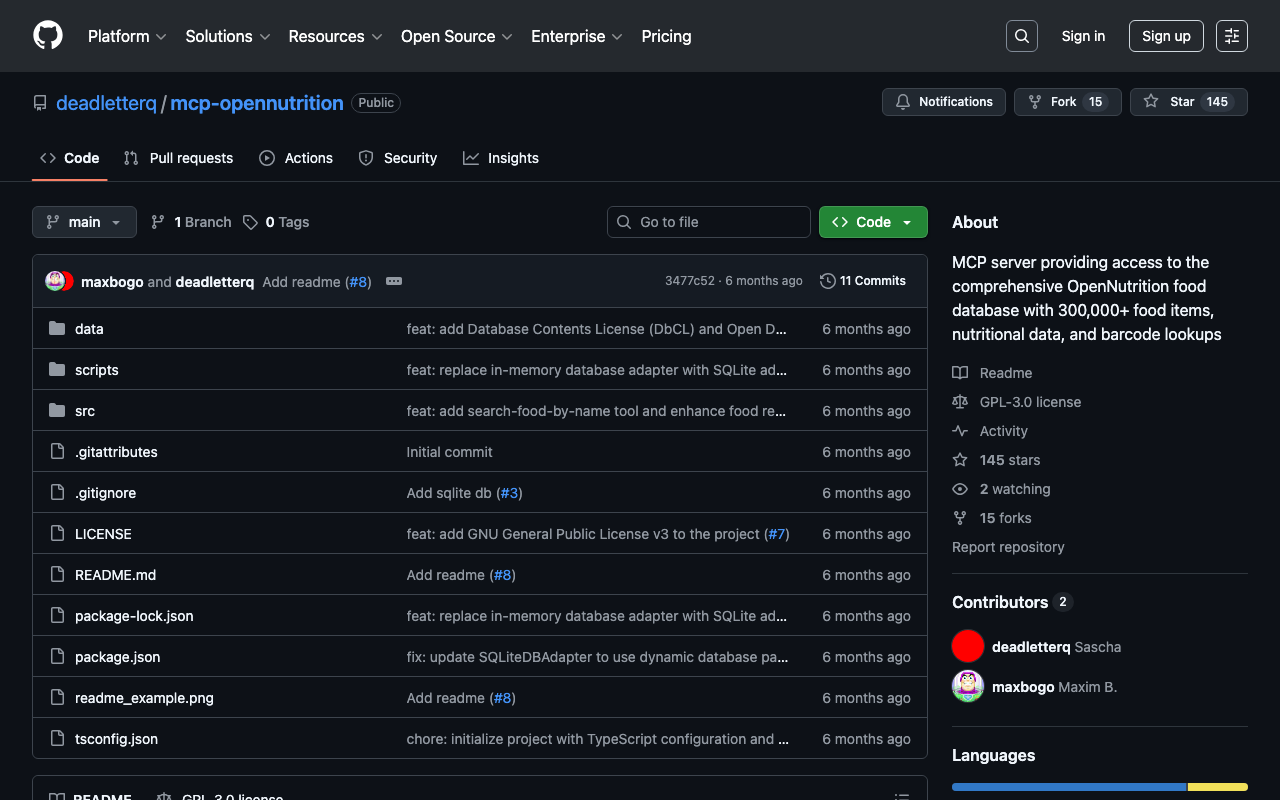This screenshot has width=1280, height=800.
Task: Expand the commit message ellipsis icon
Action: tap(394, 281)
